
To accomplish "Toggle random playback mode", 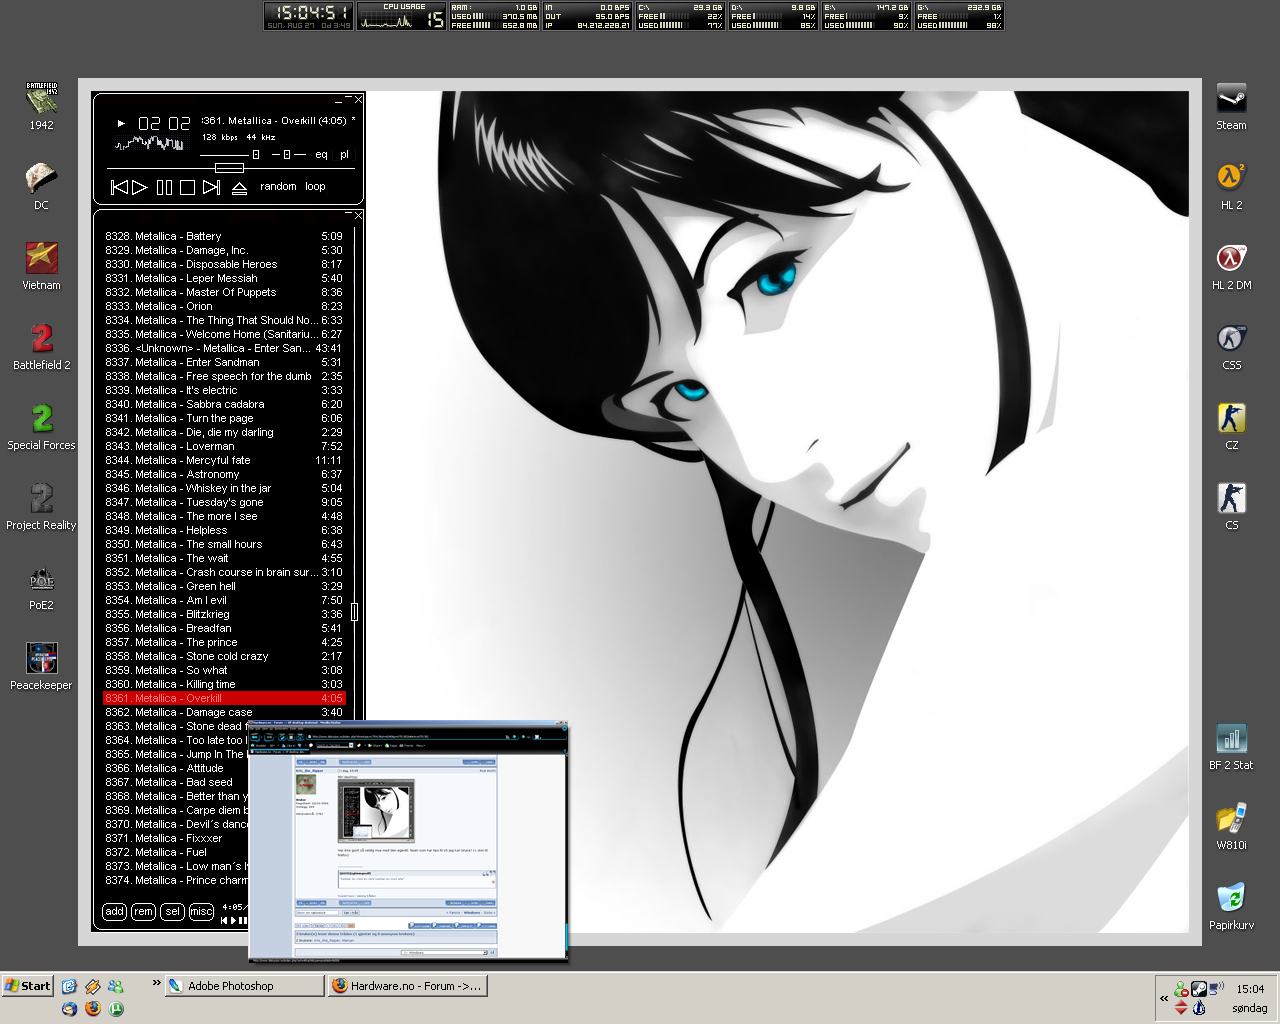I will point(278,187).
